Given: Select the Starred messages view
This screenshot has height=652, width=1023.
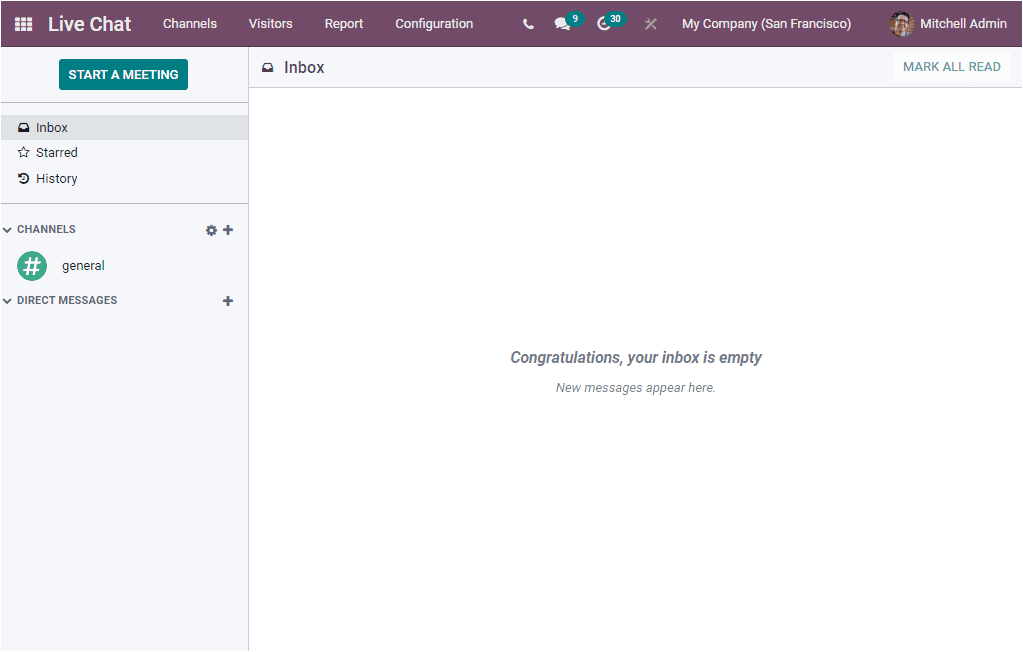Looking at the screenshot, I should click(55, 152).
